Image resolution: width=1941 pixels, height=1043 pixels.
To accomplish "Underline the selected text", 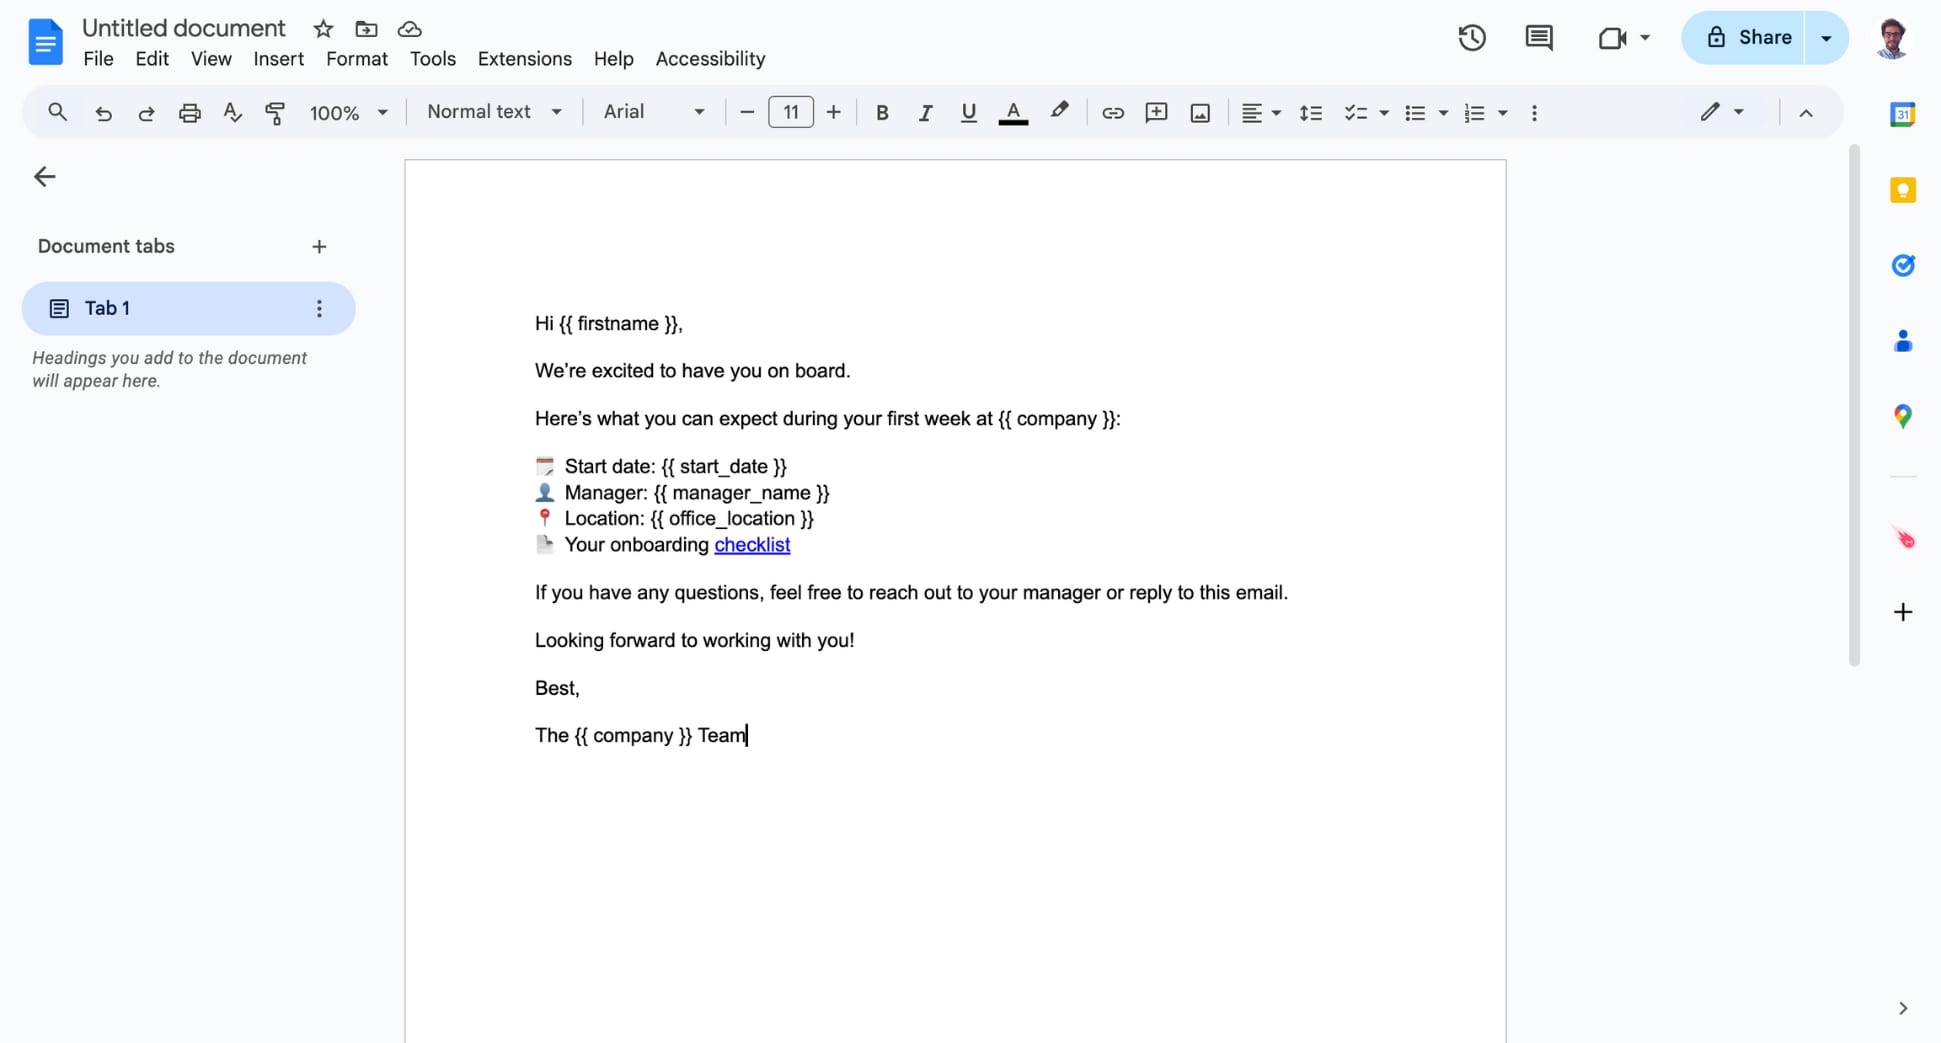I will point(967,112).
